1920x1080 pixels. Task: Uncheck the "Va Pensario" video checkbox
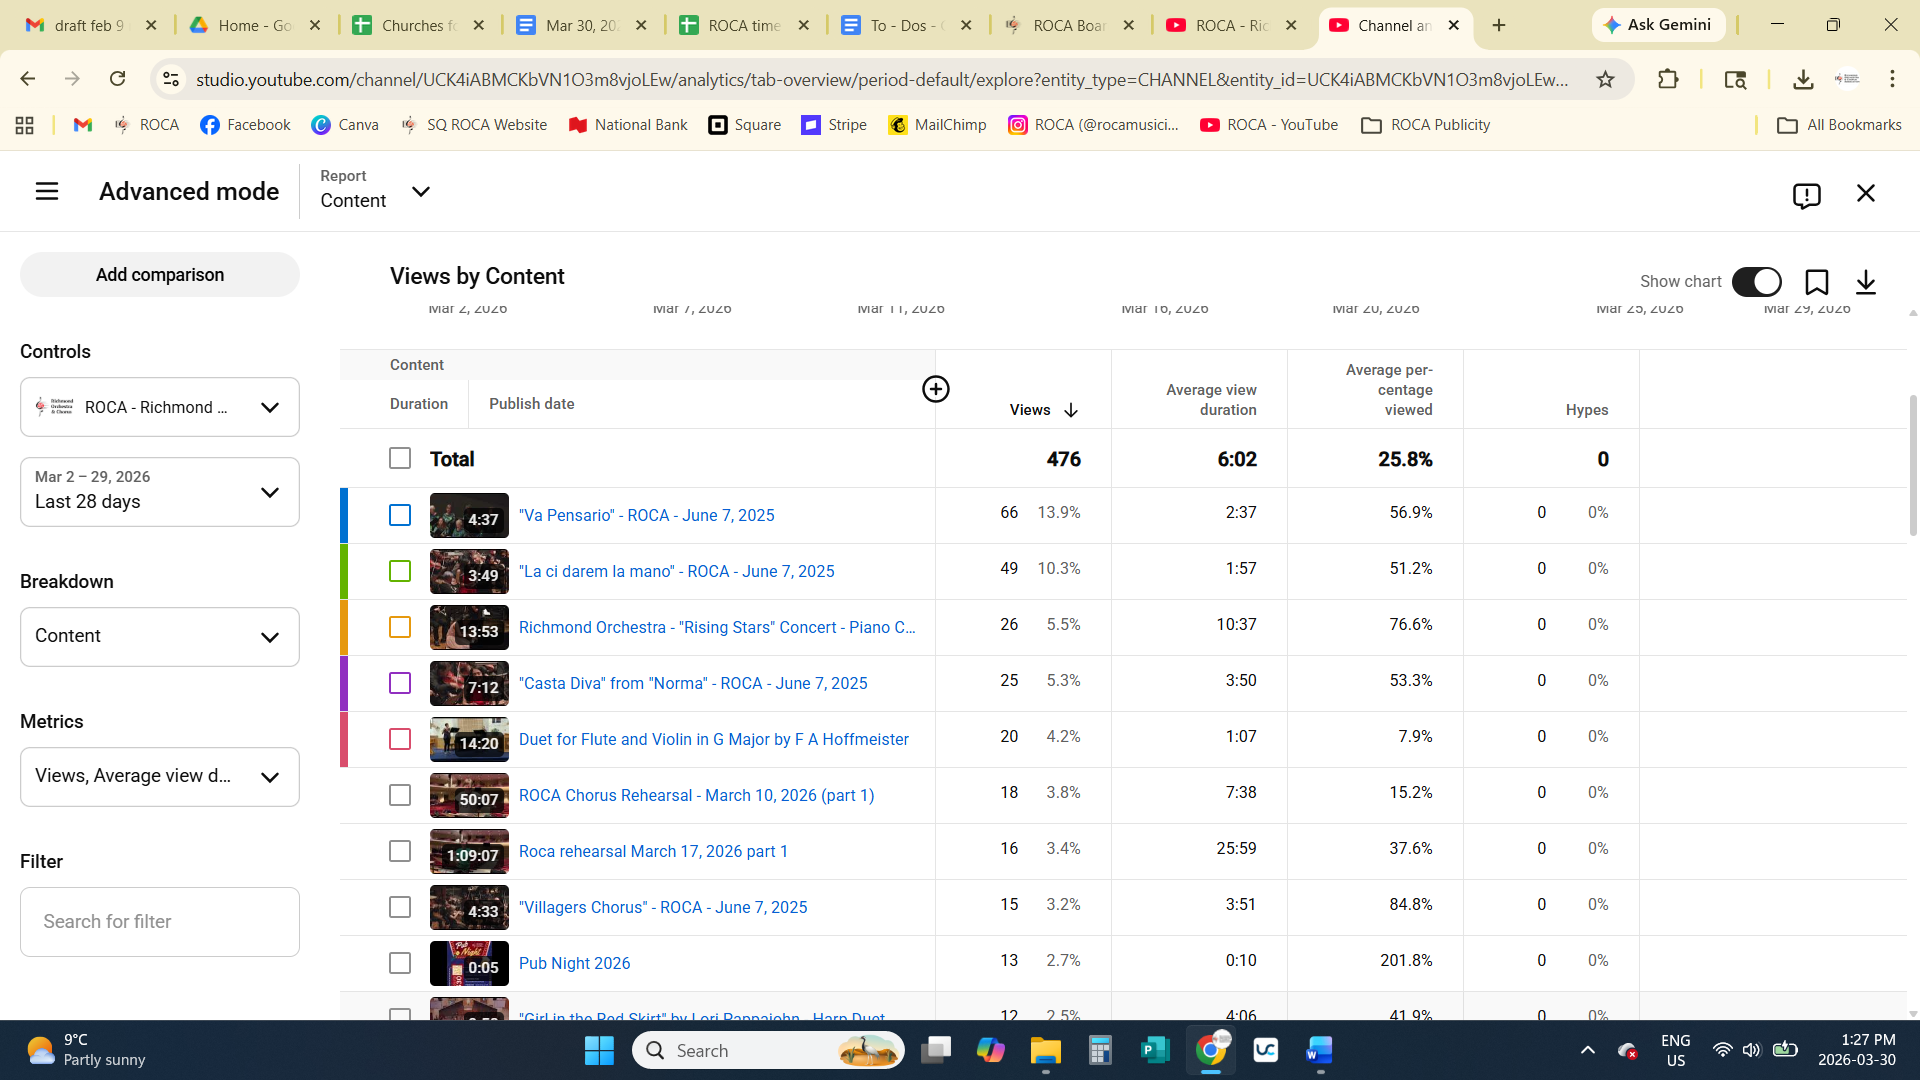pos(399,515)
